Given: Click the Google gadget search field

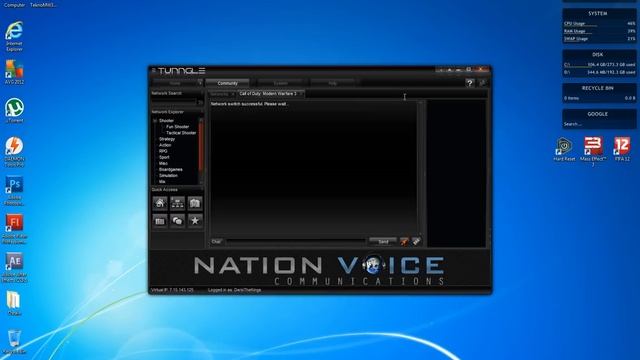Looking at the screenshot, I should click(598, 124).
